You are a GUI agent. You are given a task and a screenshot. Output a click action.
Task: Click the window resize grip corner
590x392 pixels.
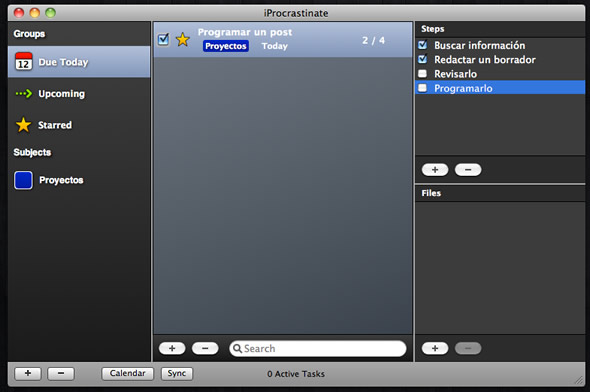click(579, 380)
